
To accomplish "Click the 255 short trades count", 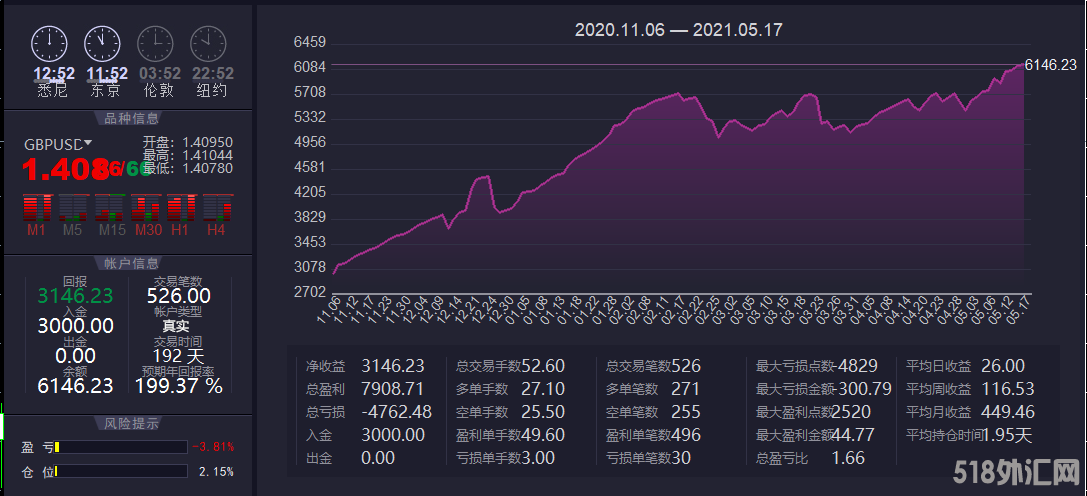I will point(686,412).
